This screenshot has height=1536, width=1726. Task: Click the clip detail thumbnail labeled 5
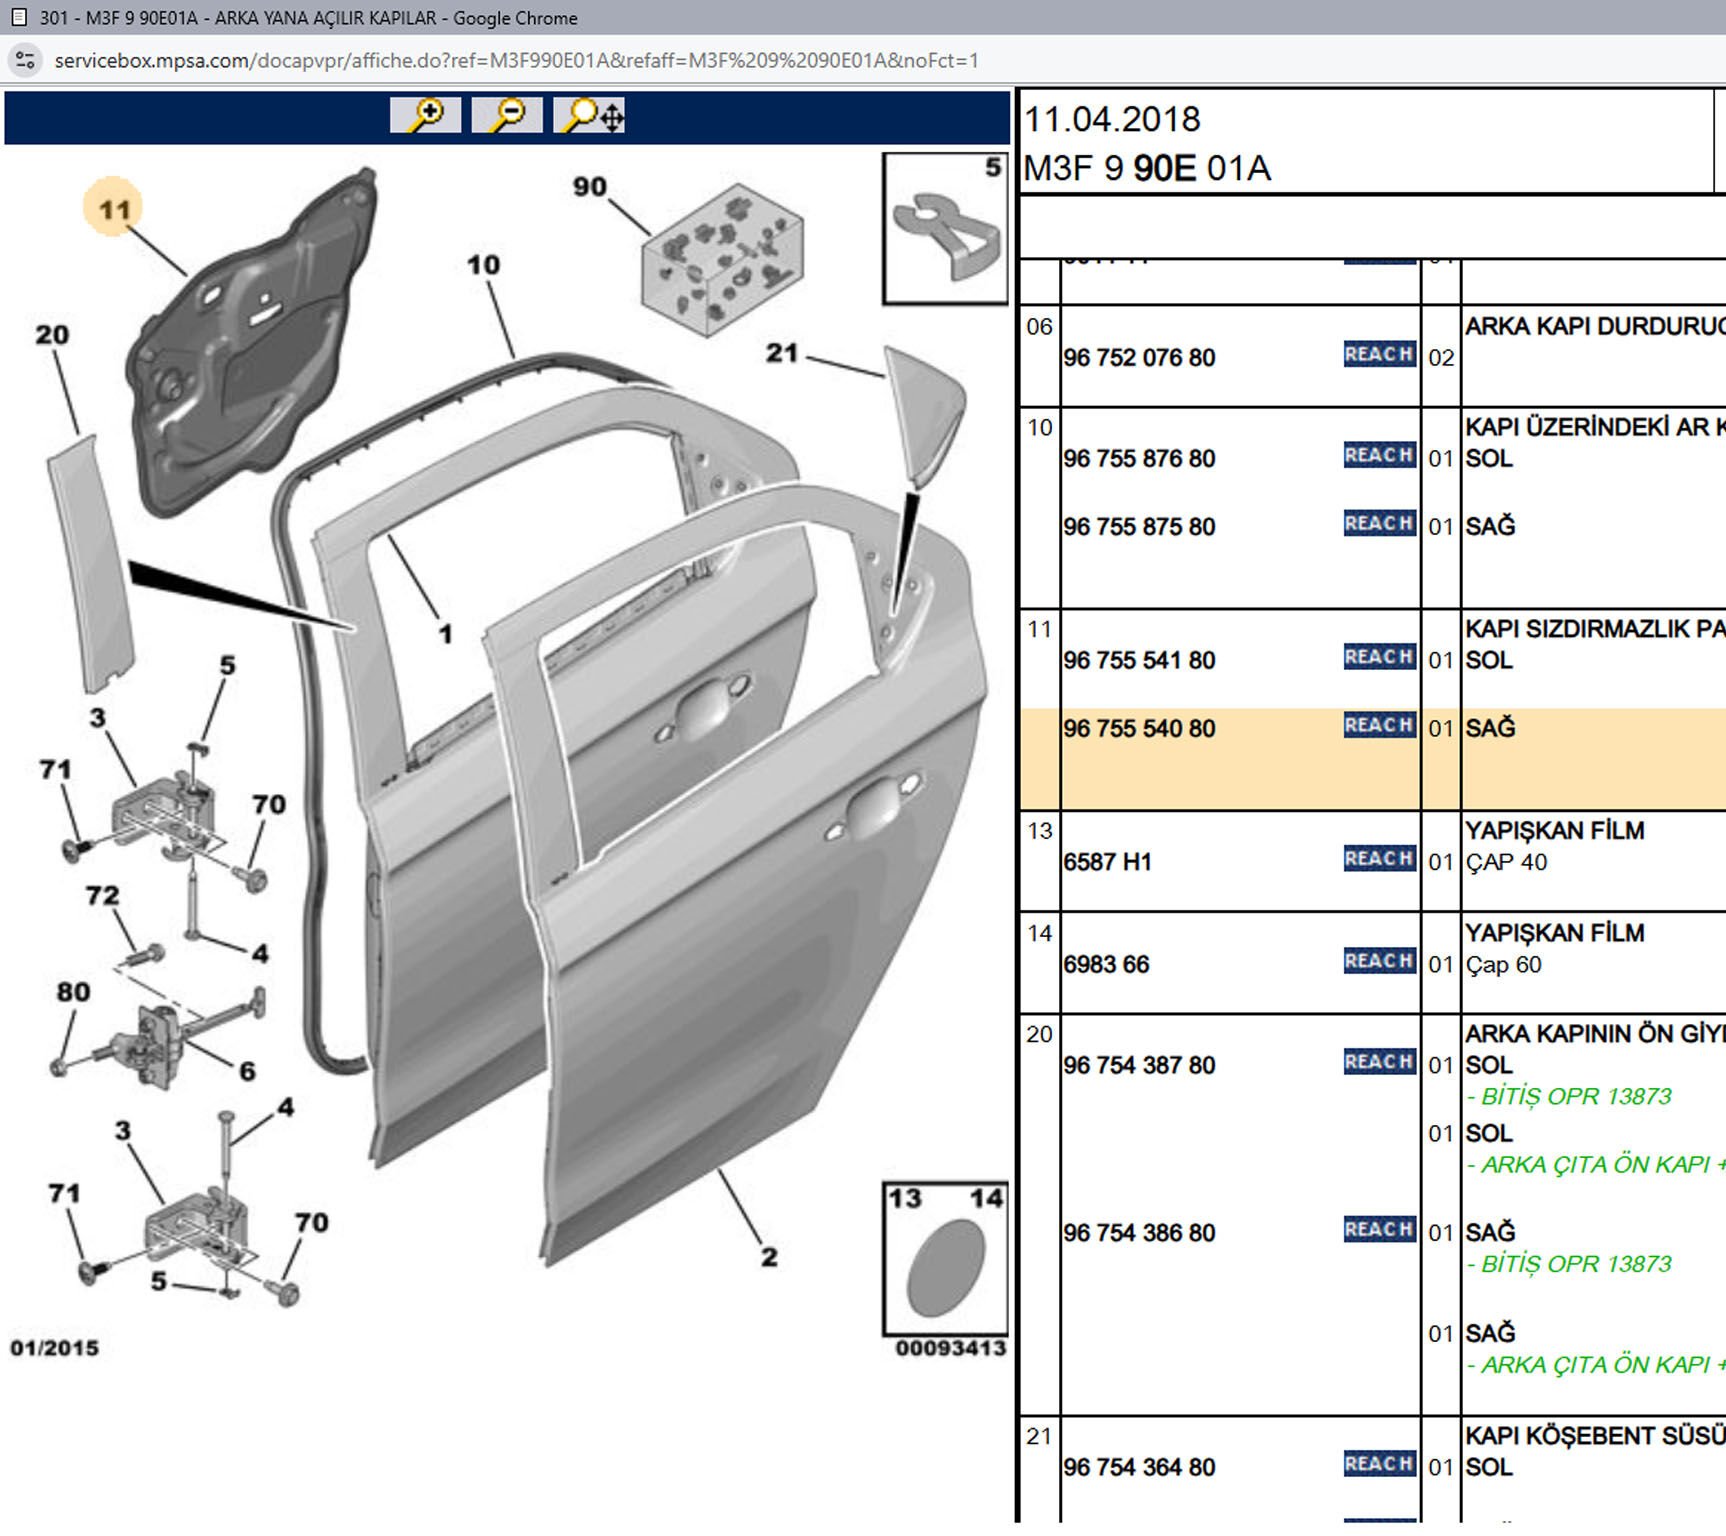pyautogui.click(x=945, y=229)
